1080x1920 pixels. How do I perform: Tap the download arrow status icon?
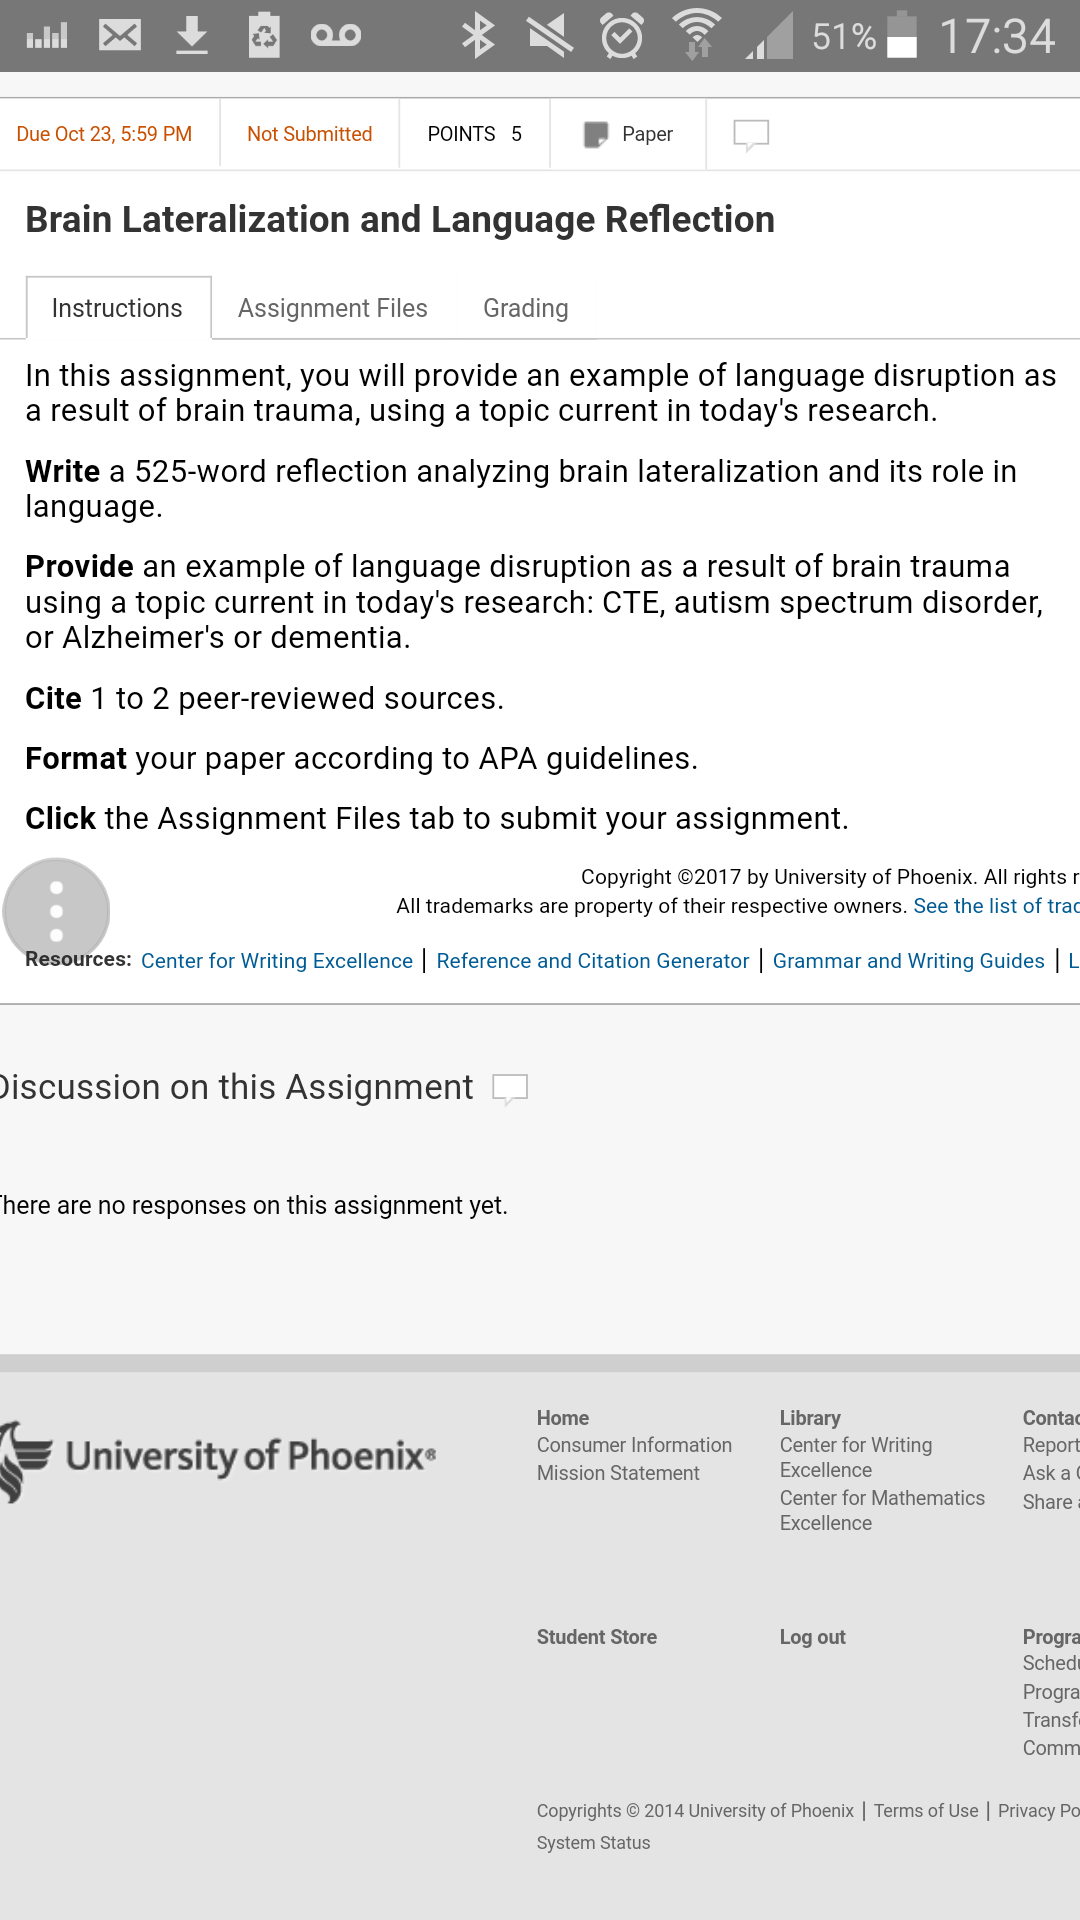coord(192,36)
